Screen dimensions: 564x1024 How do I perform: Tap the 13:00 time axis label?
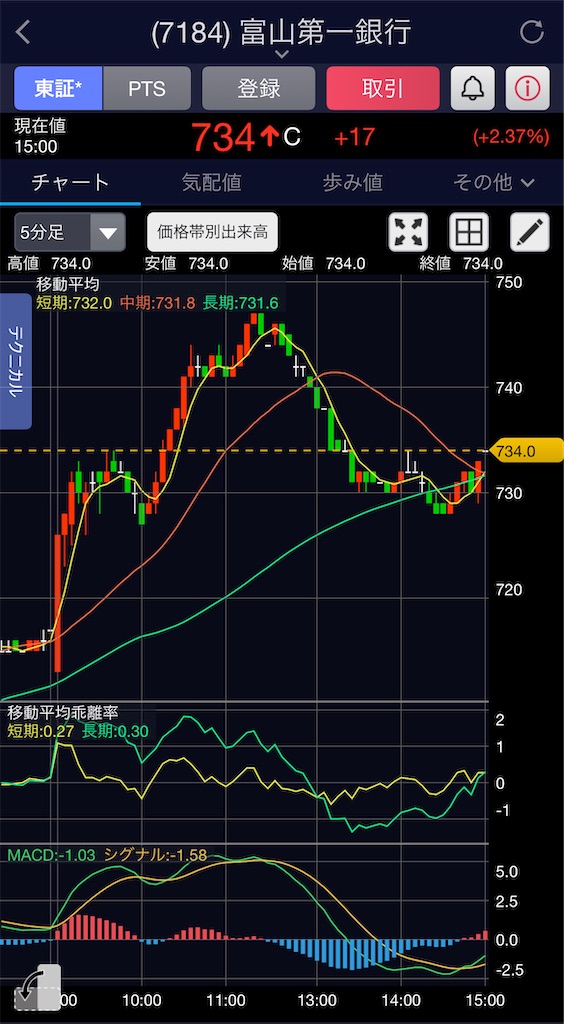pos(317,1000)
